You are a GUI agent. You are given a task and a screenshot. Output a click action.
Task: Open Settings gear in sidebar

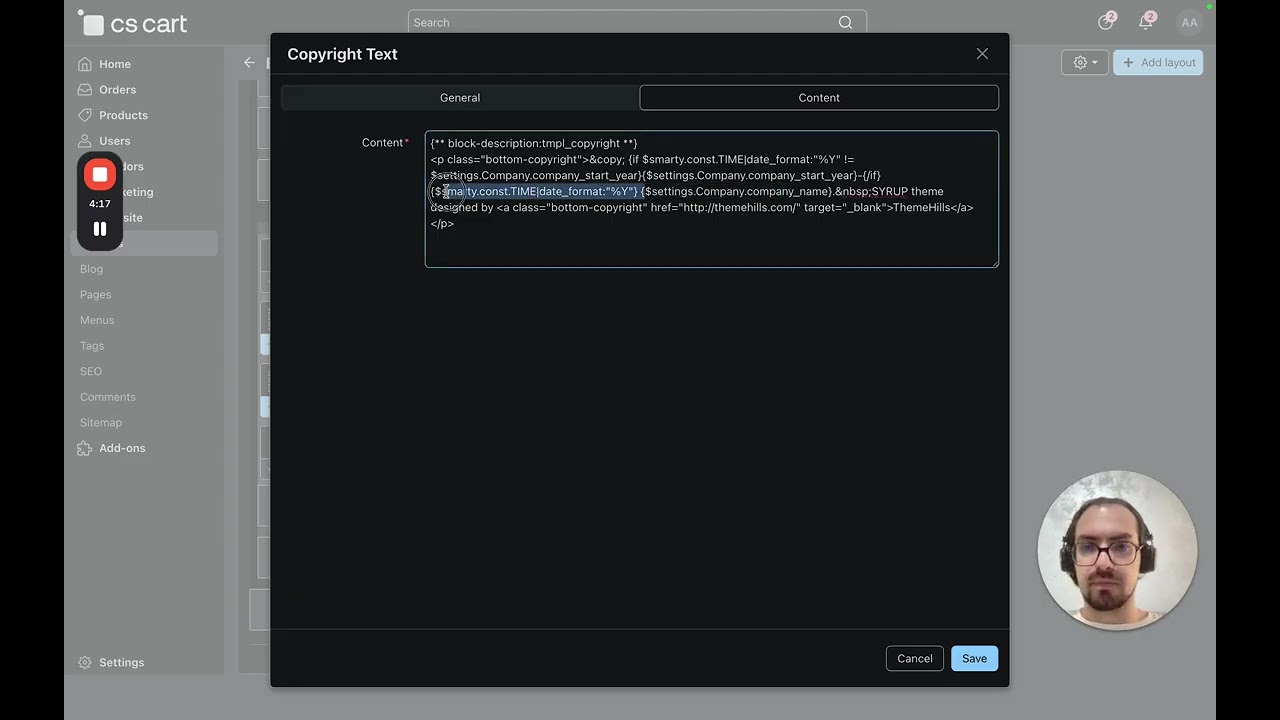85,663
